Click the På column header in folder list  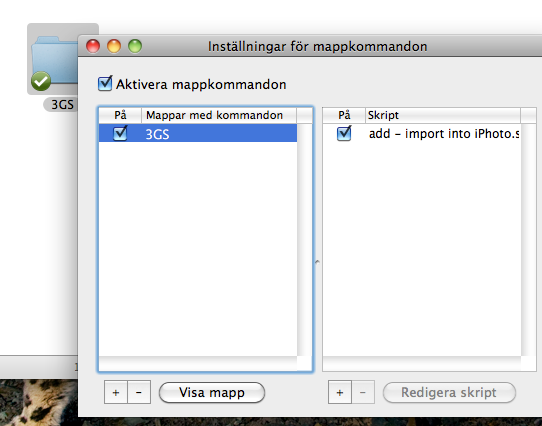120,115
